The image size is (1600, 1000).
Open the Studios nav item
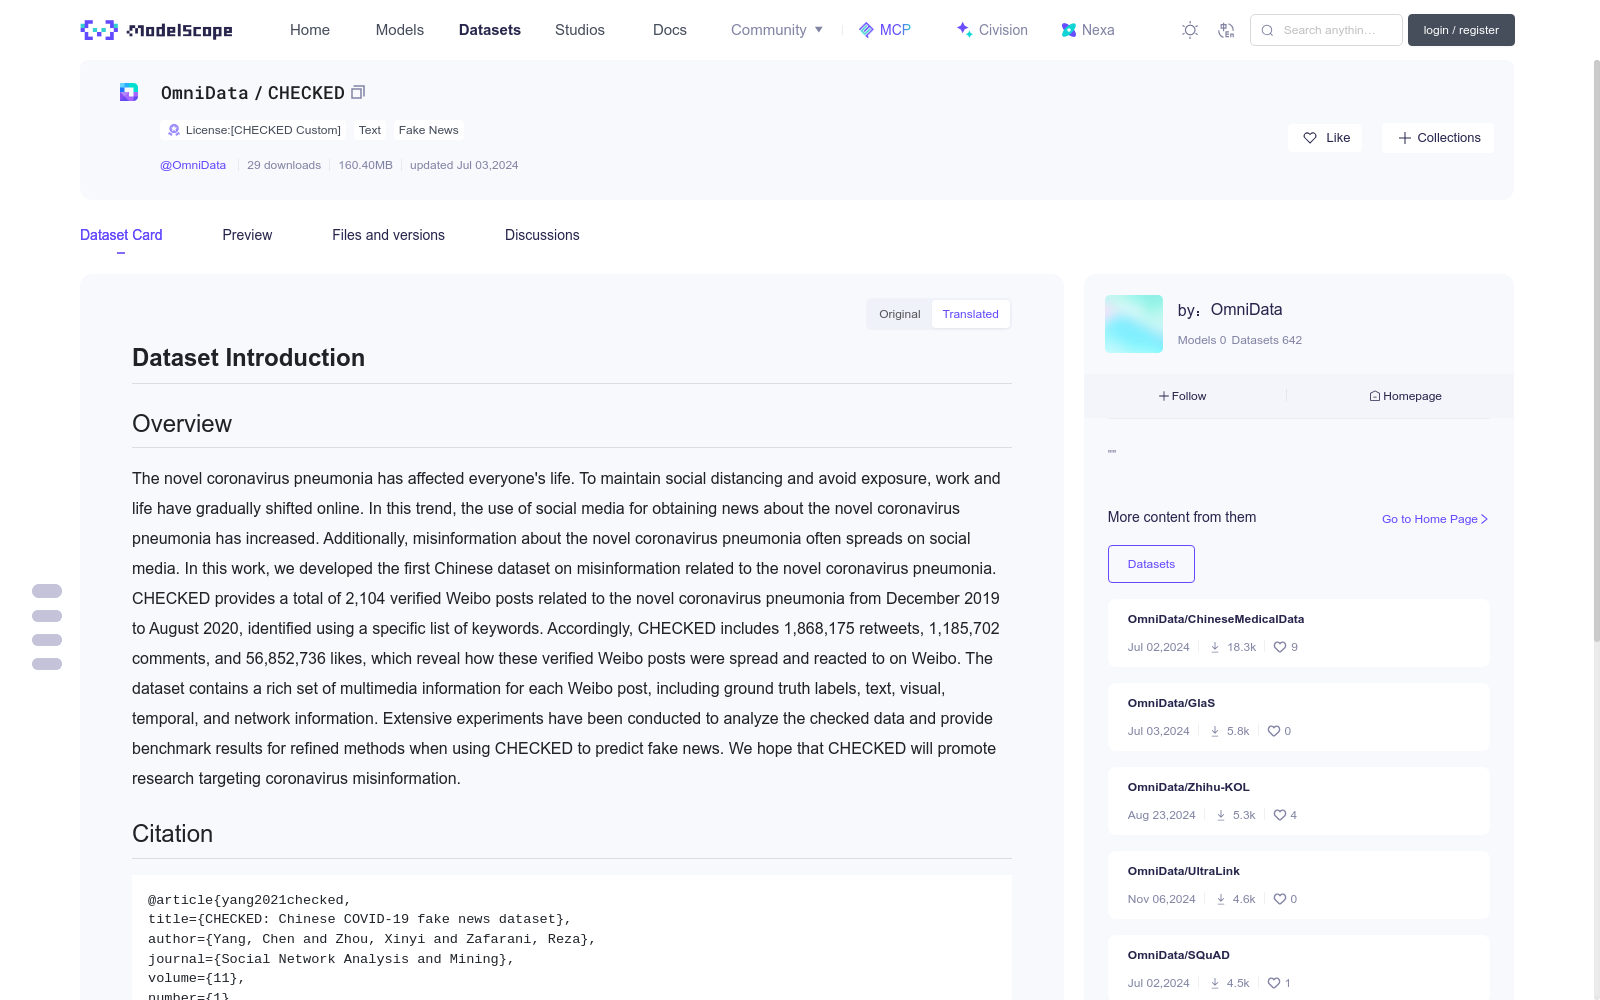(580, 30)
